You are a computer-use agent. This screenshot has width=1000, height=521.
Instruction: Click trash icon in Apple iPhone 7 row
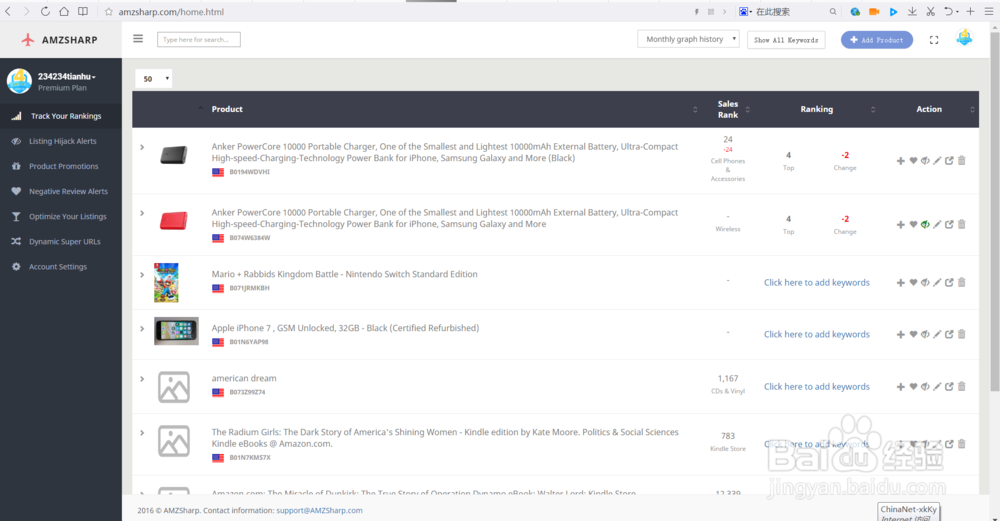(962, 334)
